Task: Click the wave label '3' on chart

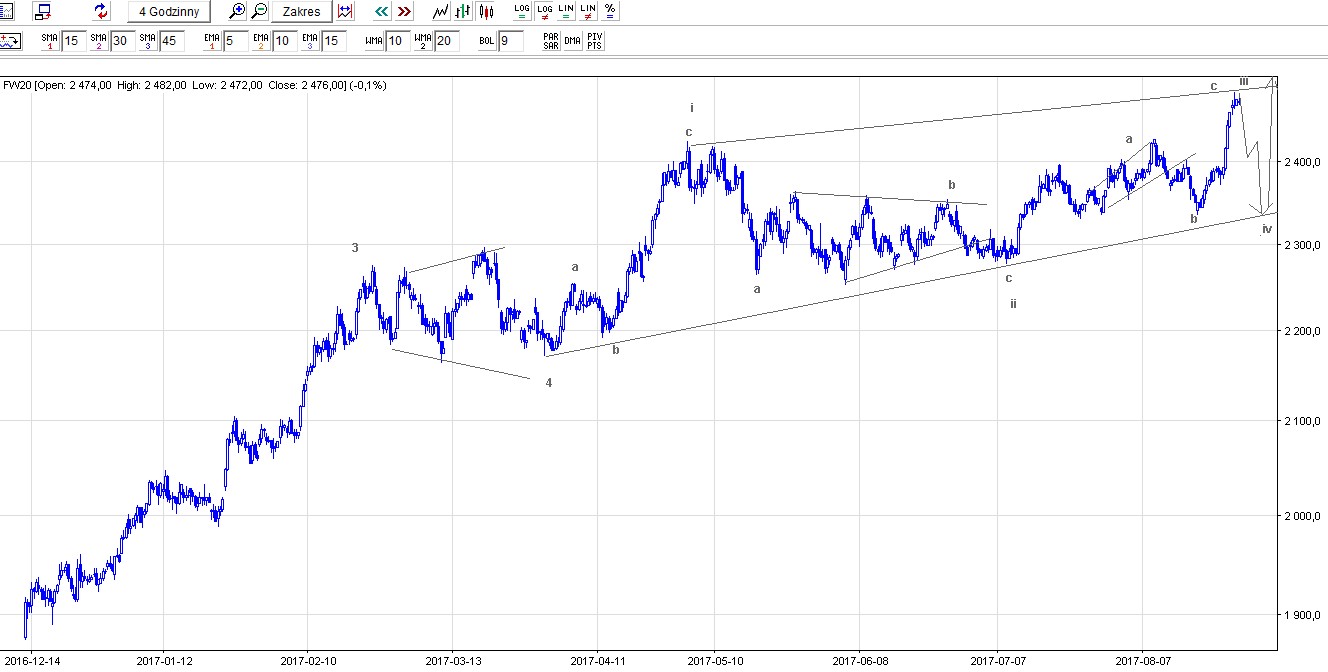Action: click(x=355, y=247)
